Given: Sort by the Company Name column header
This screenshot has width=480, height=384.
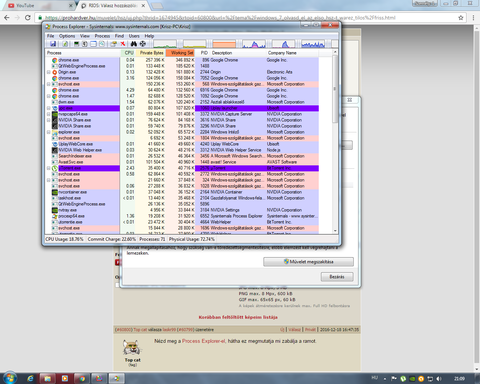Looking at the screenshot, I should [292, 53].
